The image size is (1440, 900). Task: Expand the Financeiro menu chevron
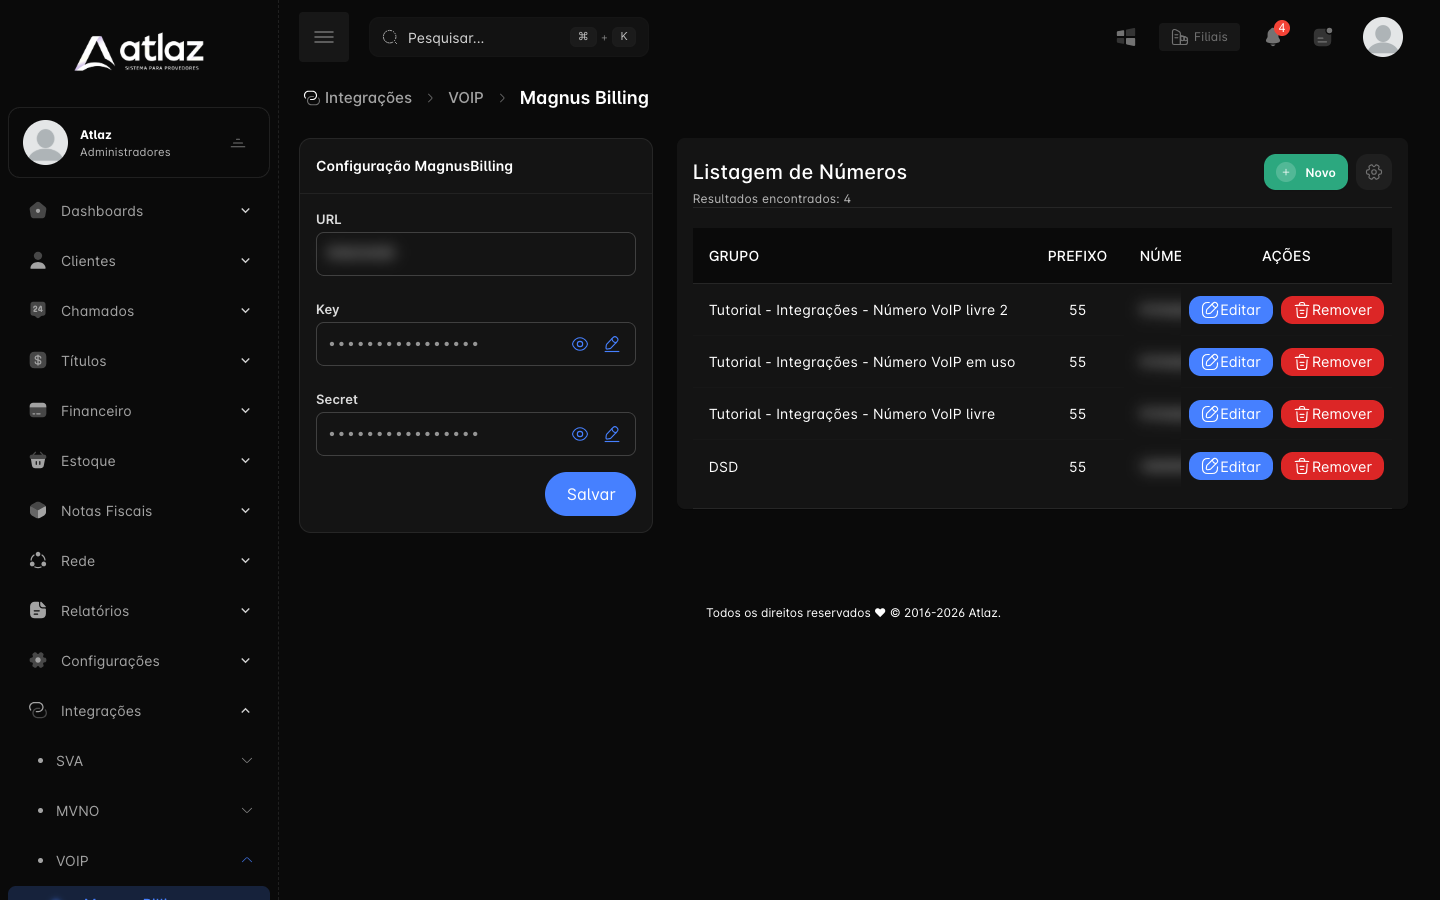click(x=245, y=411)
